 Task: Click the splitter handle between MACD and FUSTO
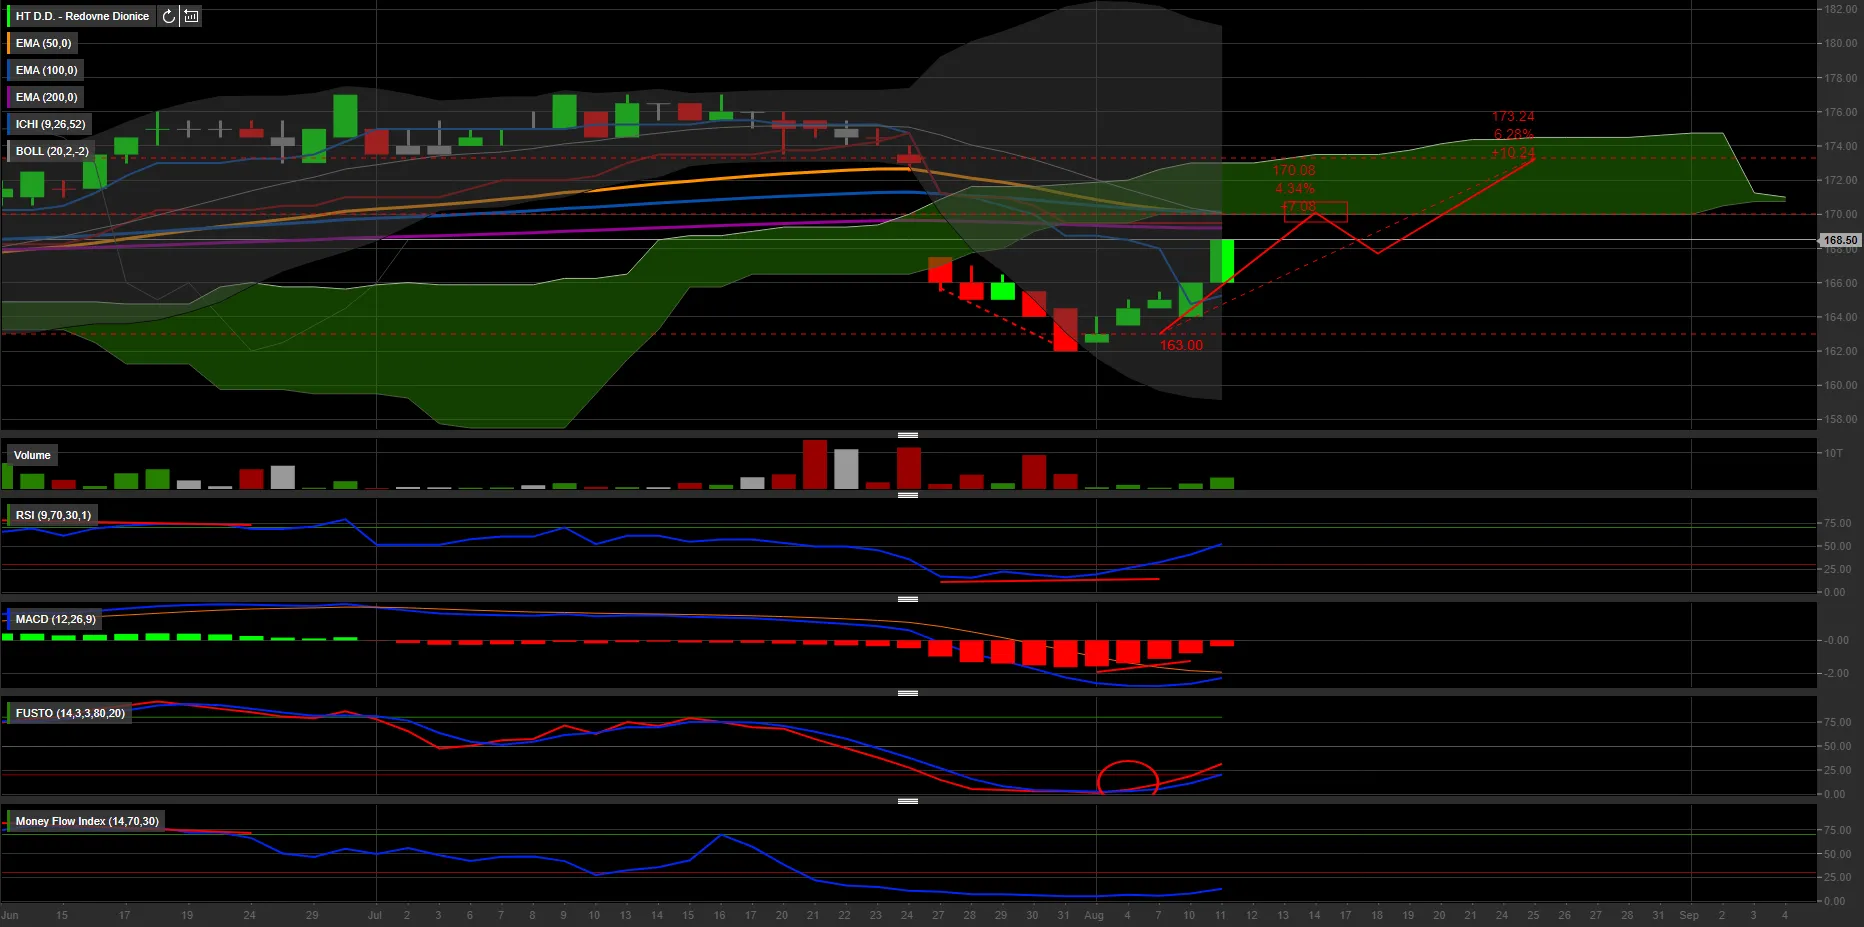908,693
